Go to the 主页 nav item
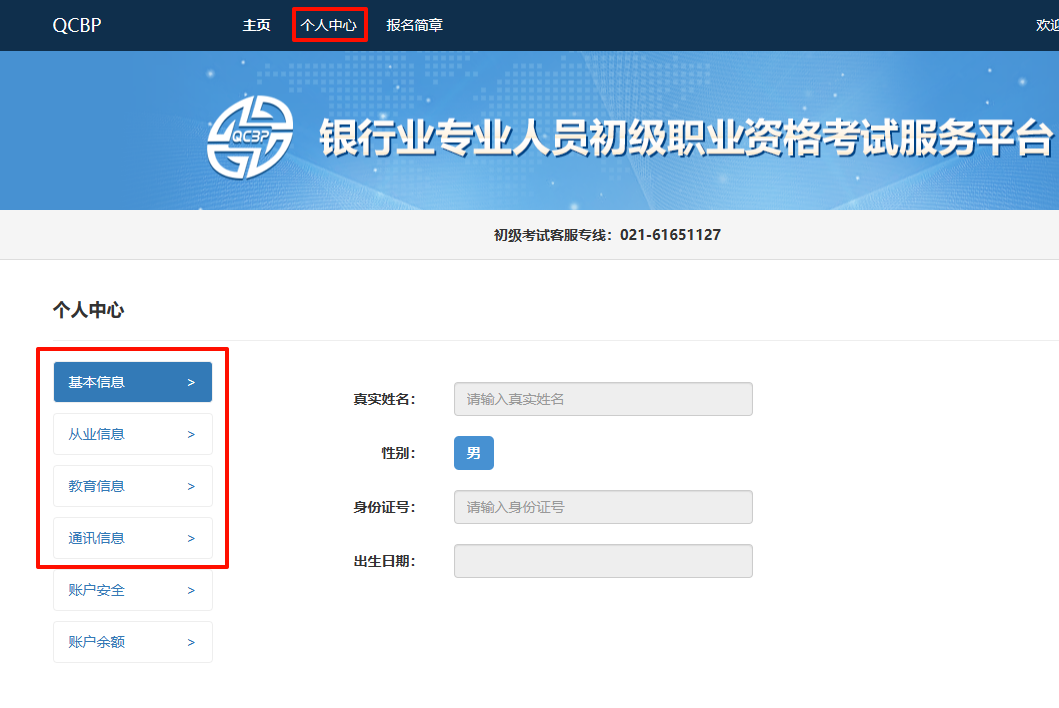 (x=257, y=25)
